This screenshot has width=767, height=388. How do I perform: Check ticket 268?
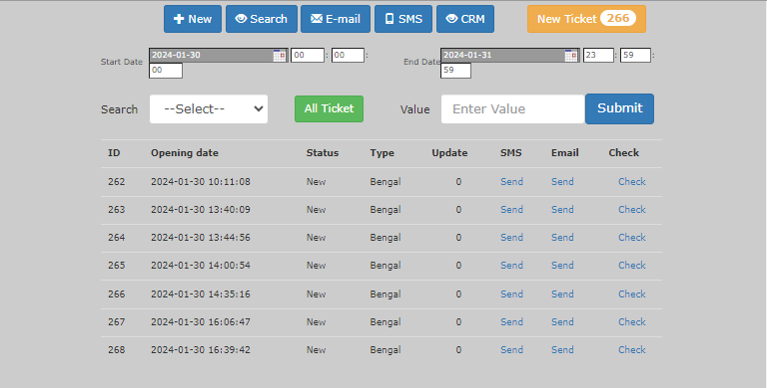click(x=632, y=350)
